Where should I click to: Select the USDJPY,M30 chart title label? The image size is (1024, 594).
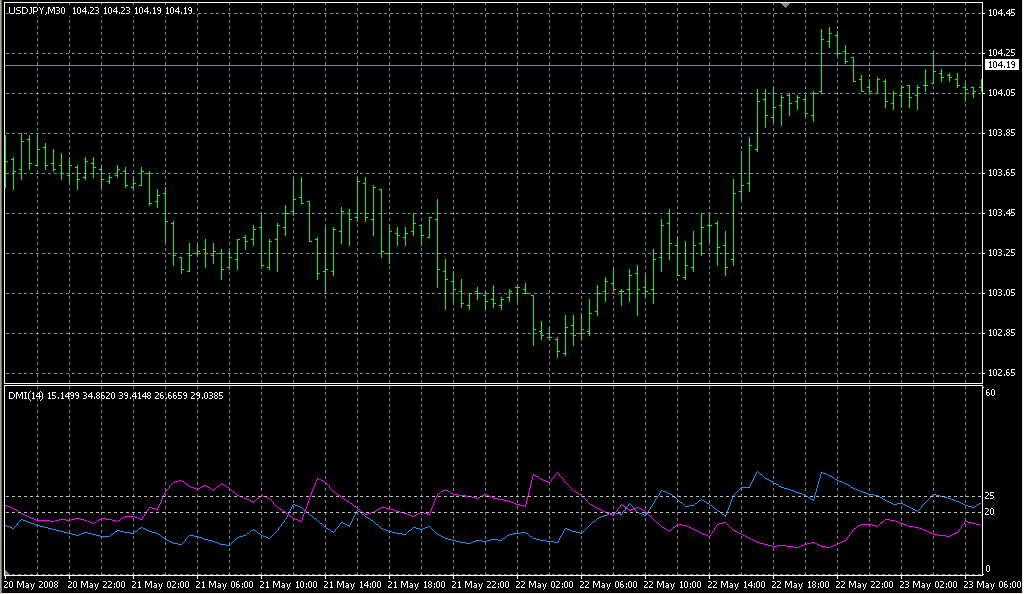[x=37, y=11]
